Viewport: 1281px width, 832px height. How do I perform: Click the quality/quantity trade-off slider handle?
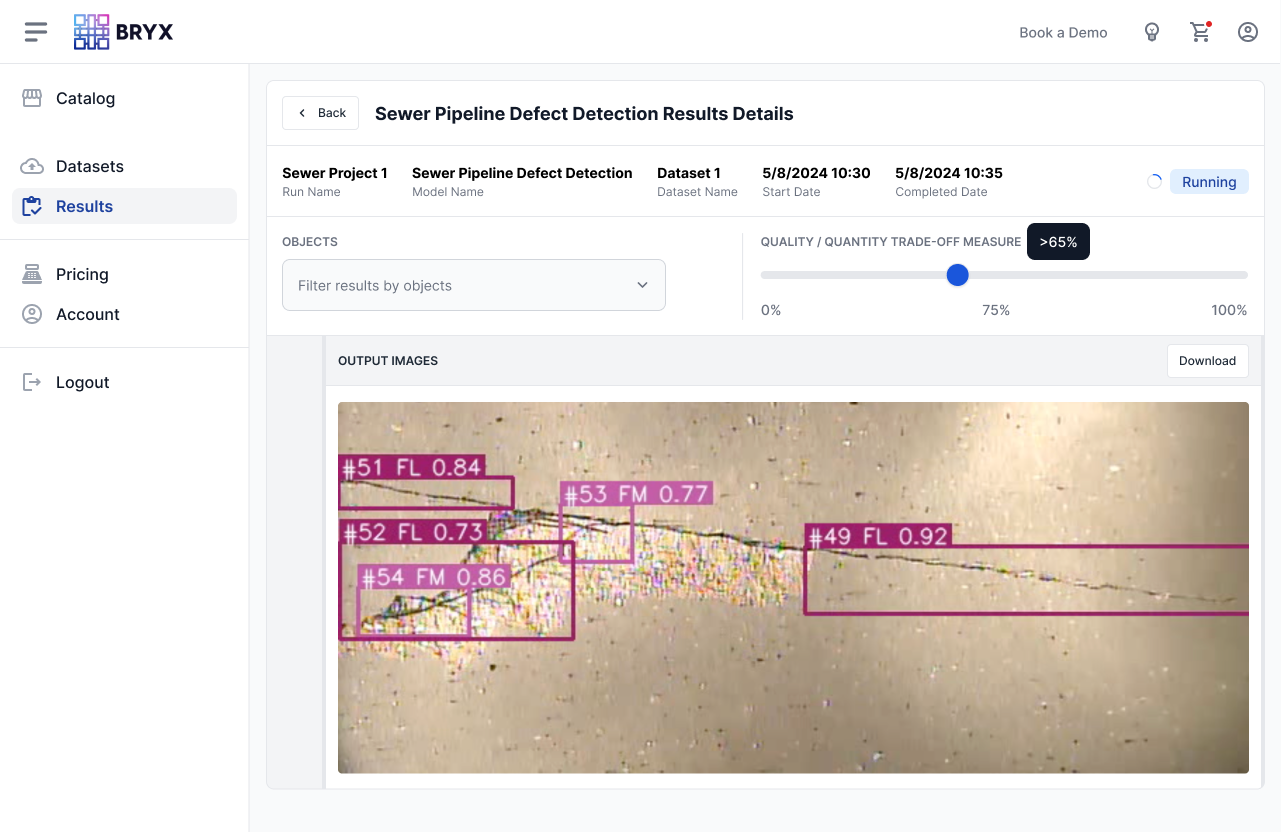[x=957, y=275]
